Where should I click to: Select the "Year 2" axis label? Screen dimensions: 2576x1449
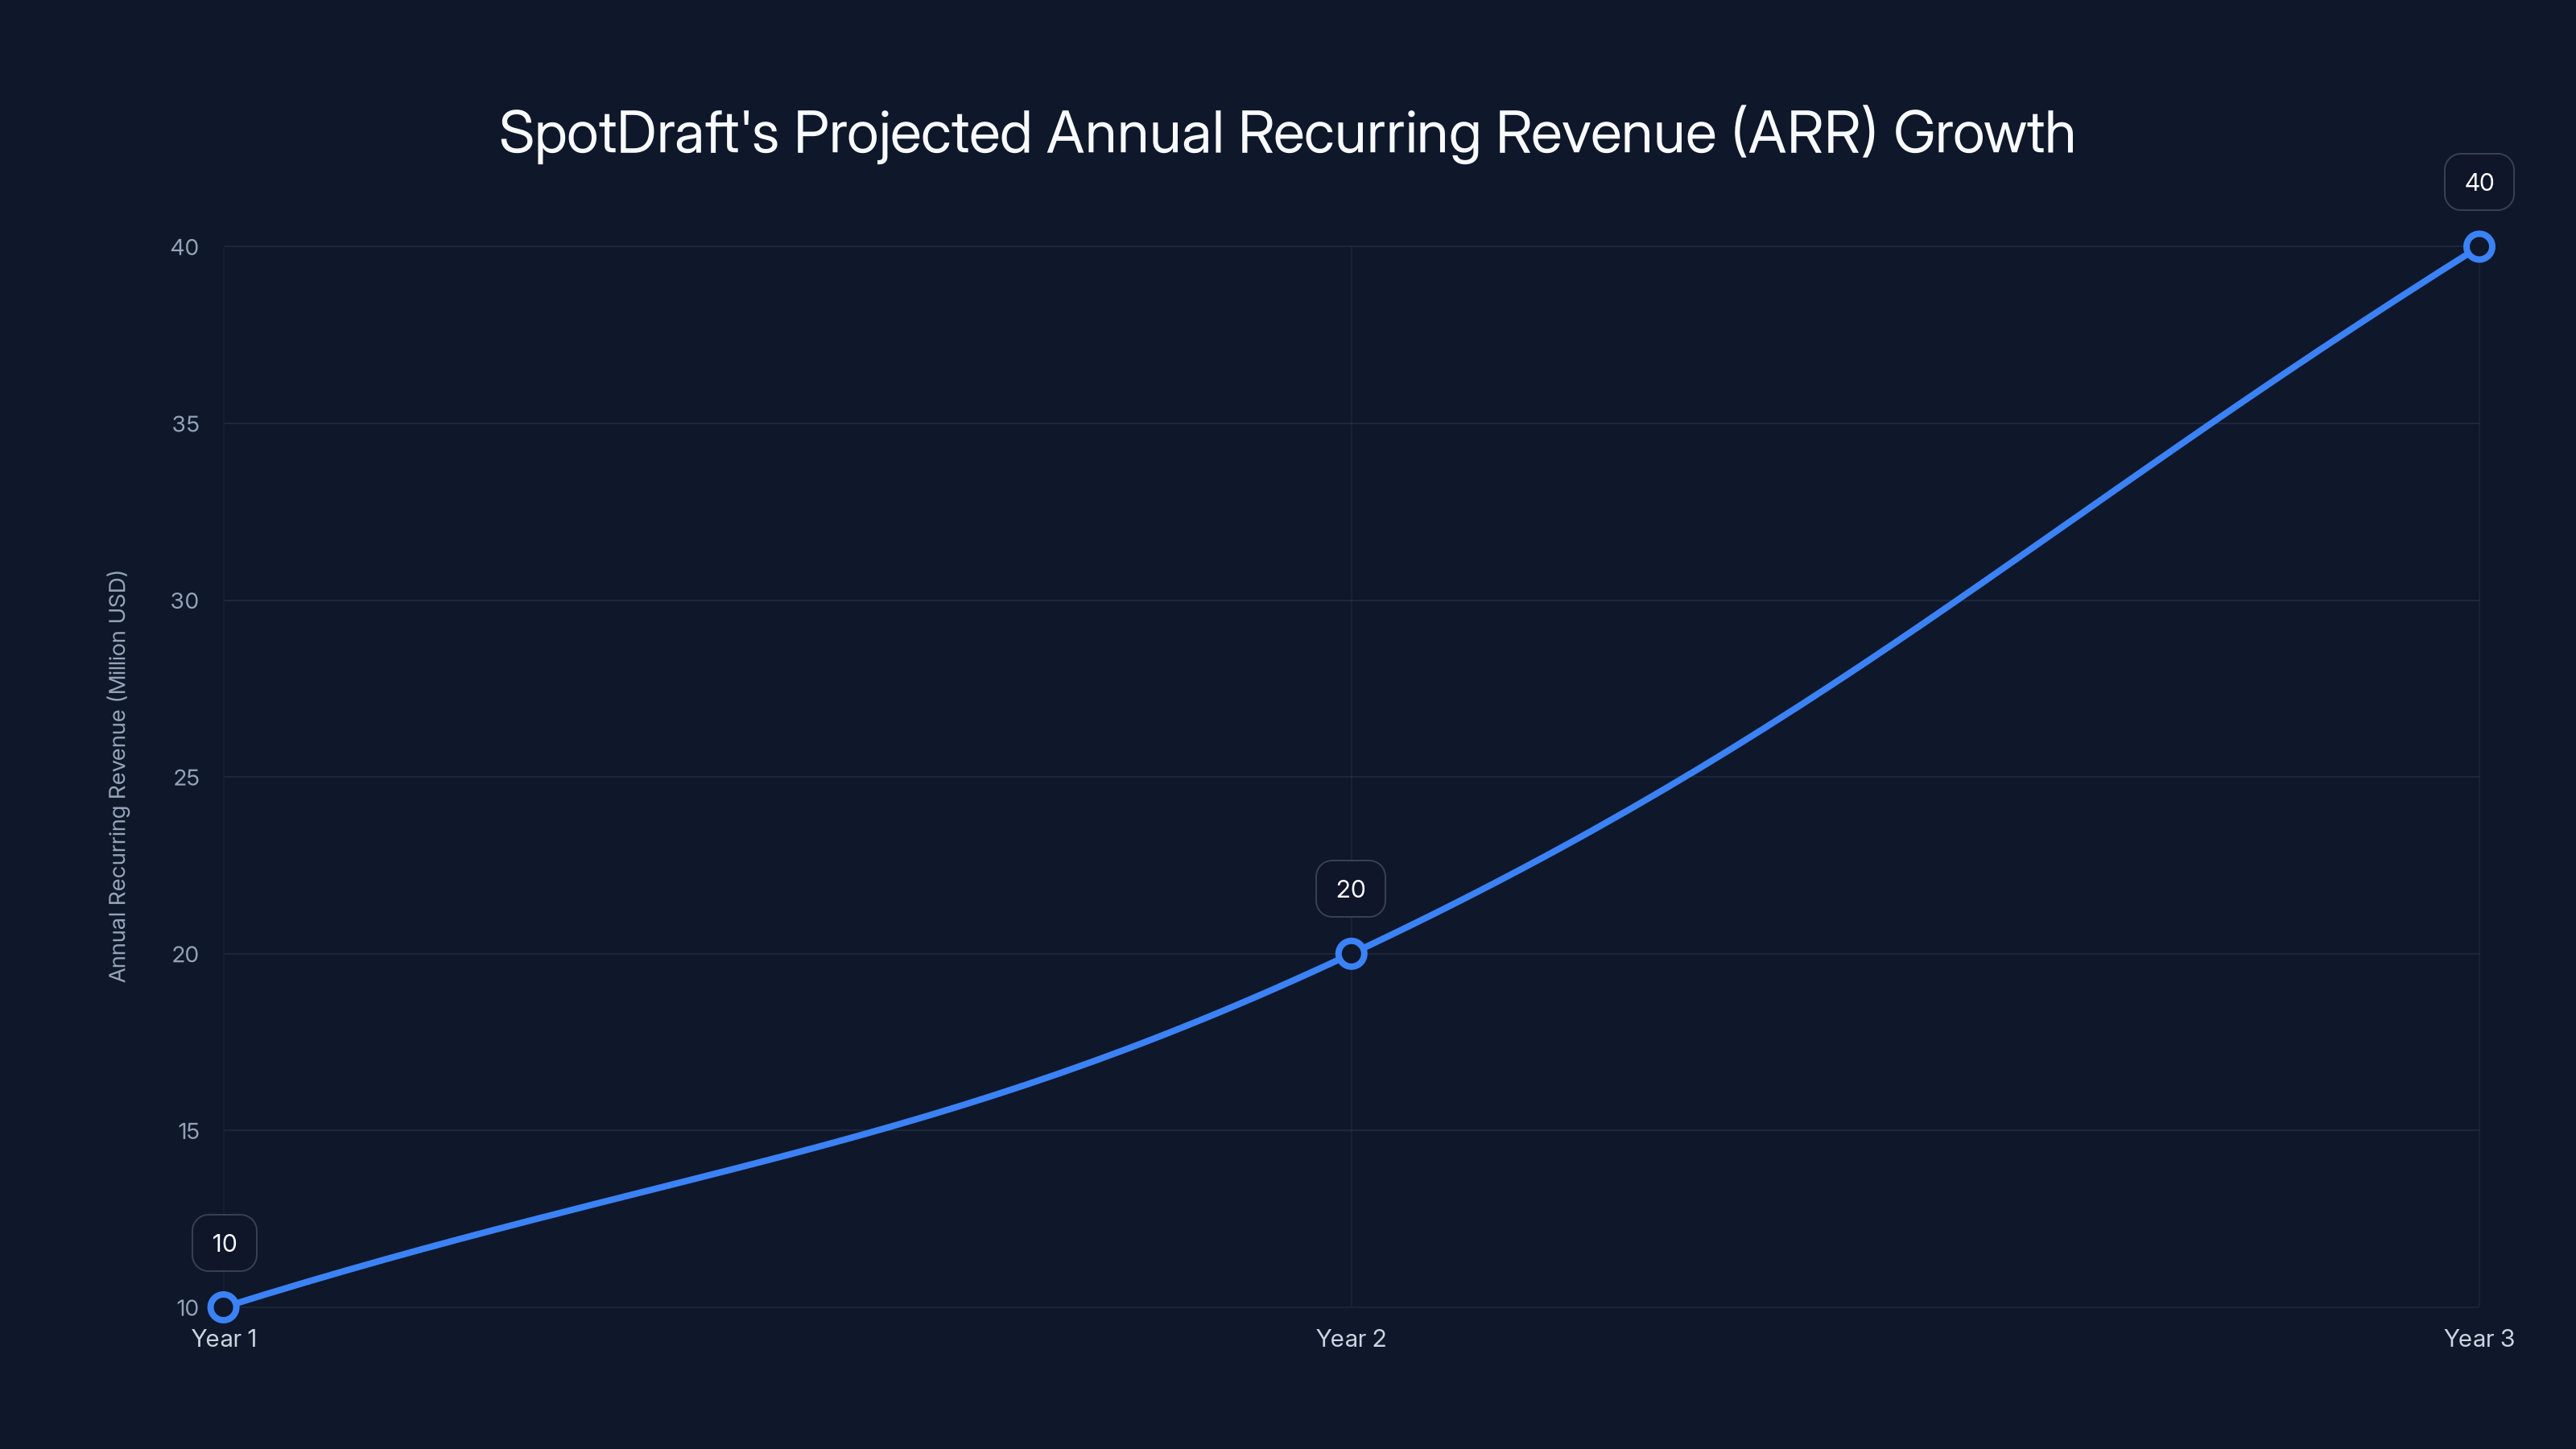coord(1351,1338)
